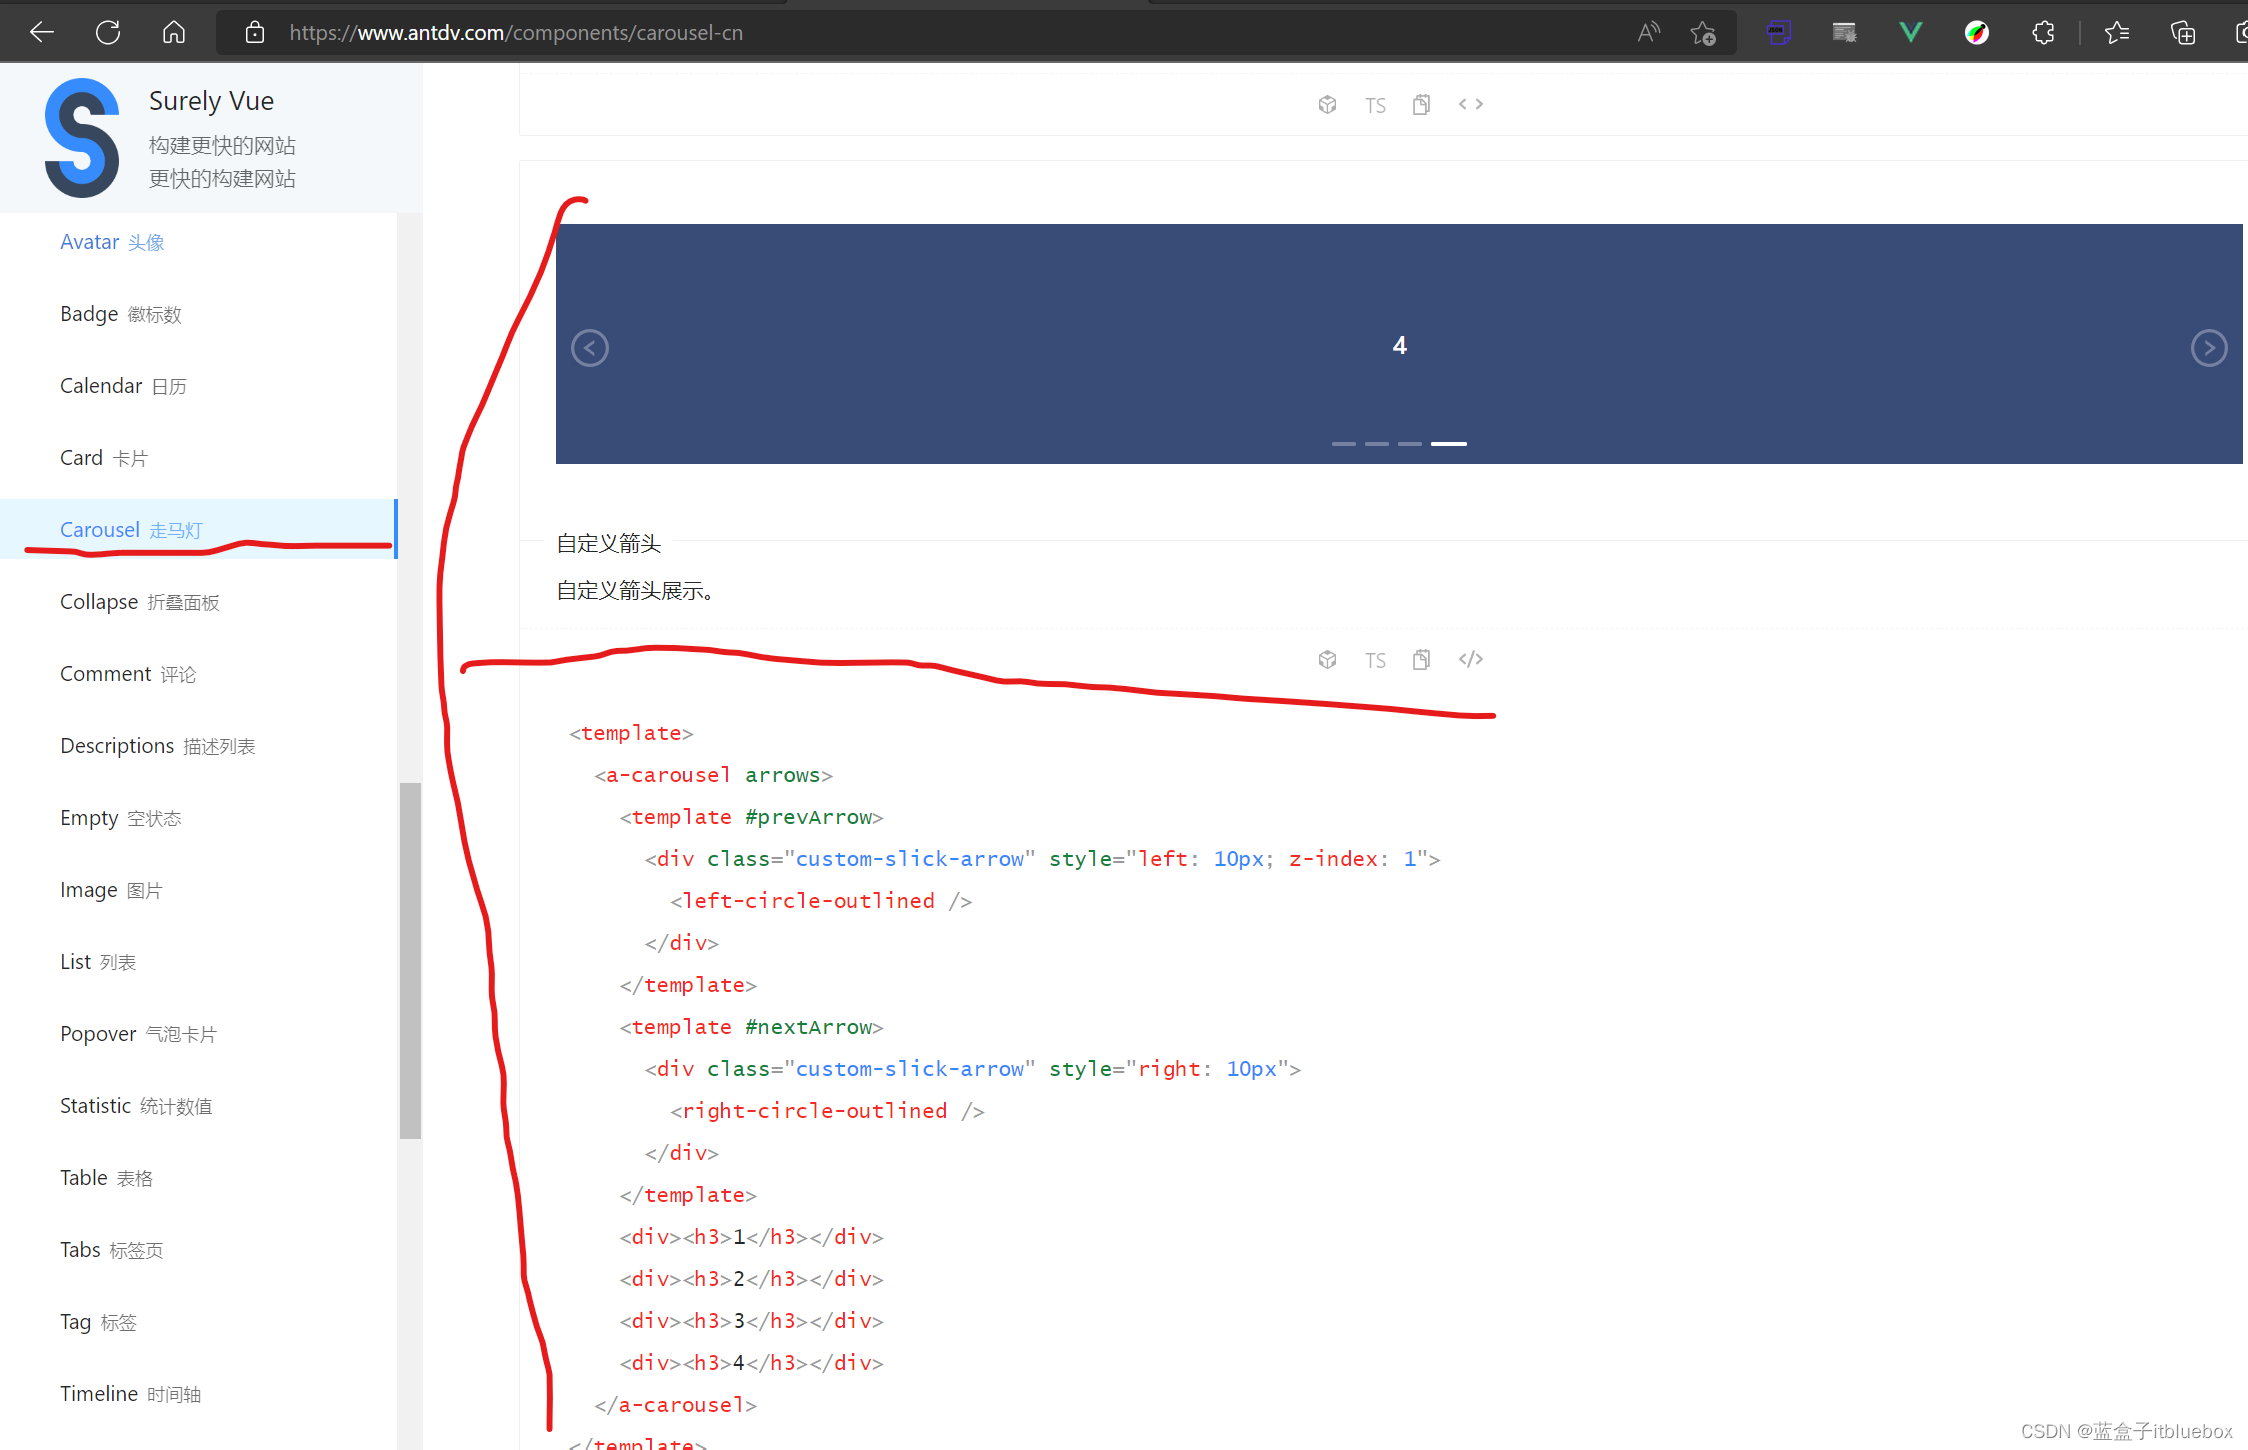Open the Image component page
The width and height of the screenshot is (2248, 1450).
click(x=111, y=890)
